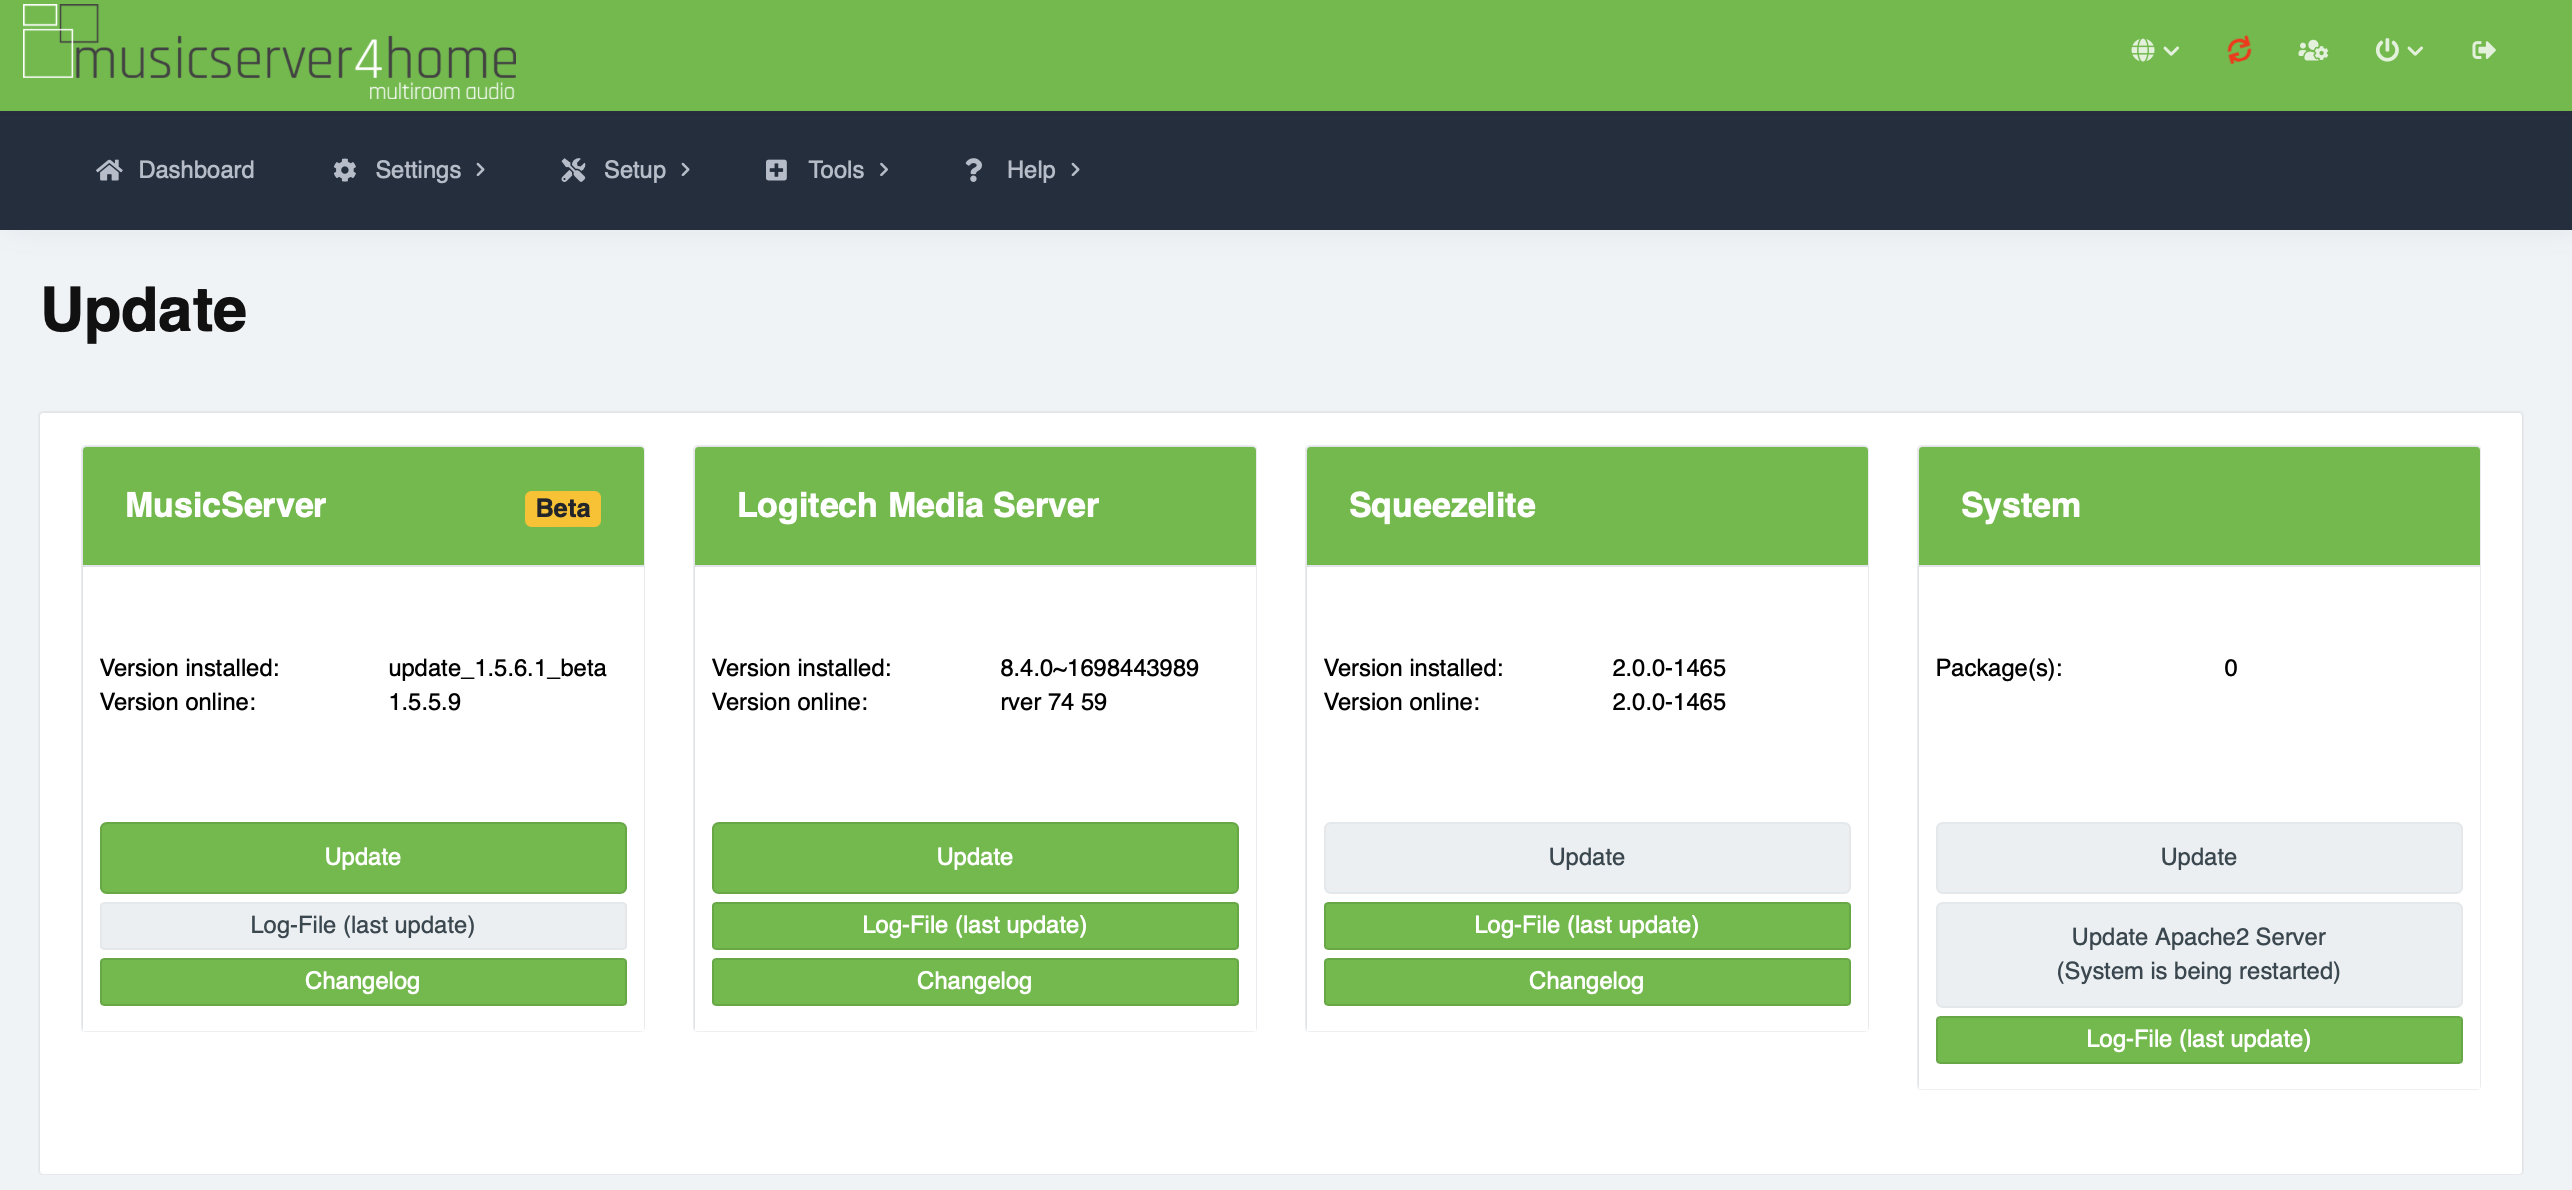Click Update Apache2 Server button

coord(2198,954)
